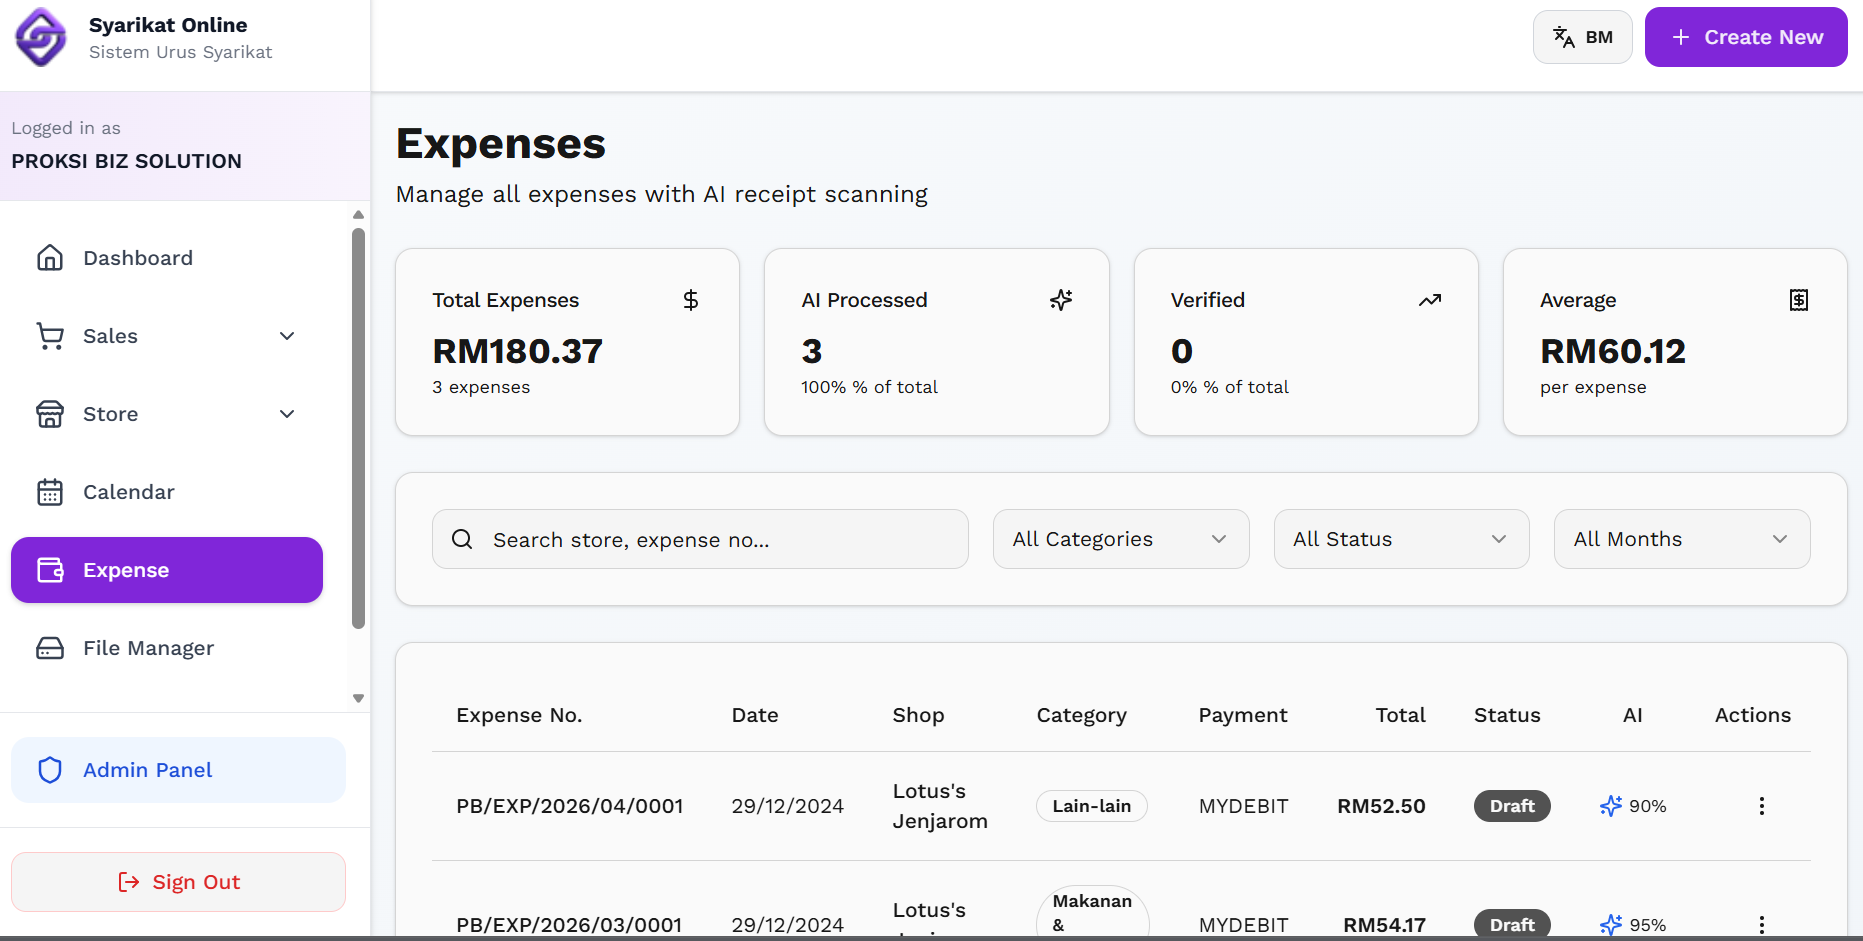The image size is (1863, 941).
Task: Expand the Sales submenu chevron
Action: (x=287, y=336)
